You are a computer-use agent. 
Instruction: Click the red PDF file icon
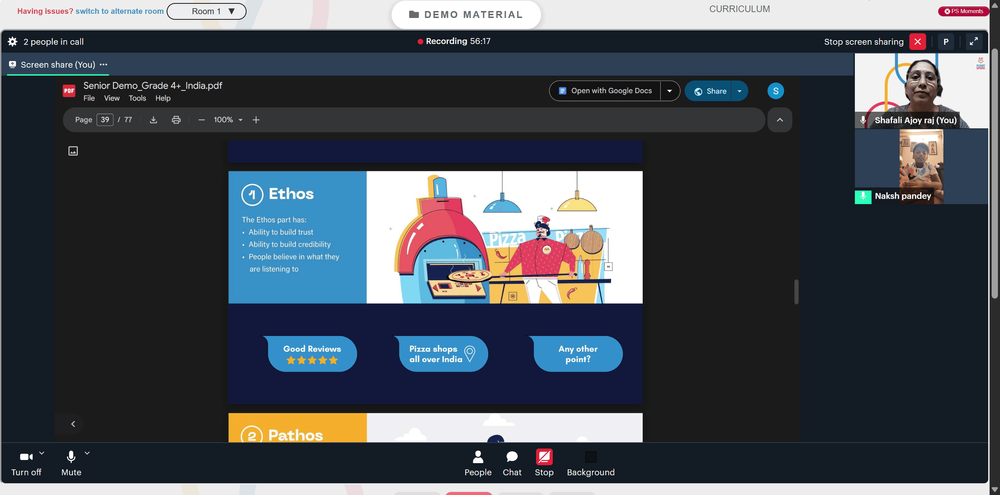tap(69, 91)
